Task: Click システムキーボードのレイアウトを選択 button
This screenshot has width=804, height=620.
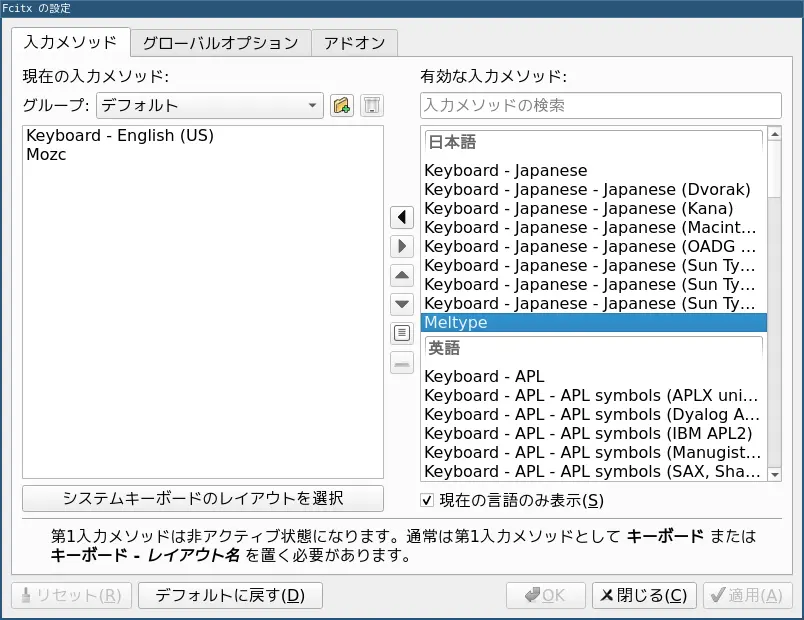Action: click(203, 498)
